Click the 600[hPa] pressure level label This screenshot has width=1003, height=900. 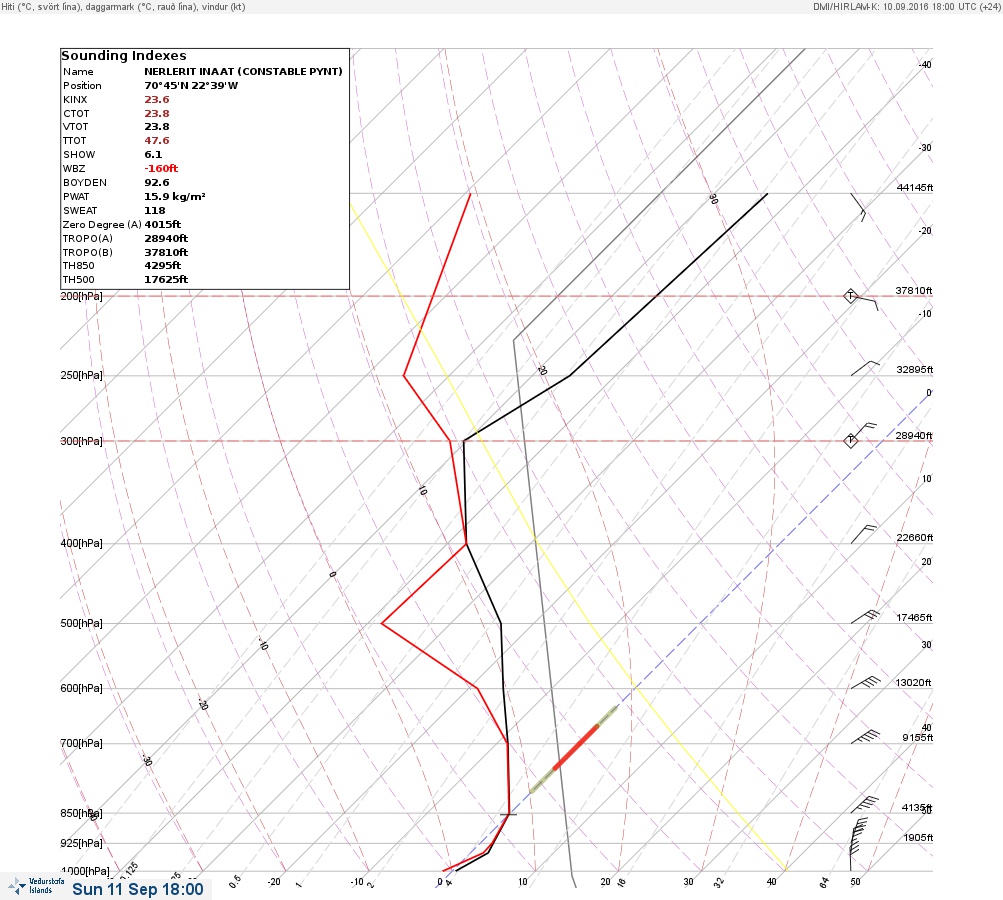[81, 688]
